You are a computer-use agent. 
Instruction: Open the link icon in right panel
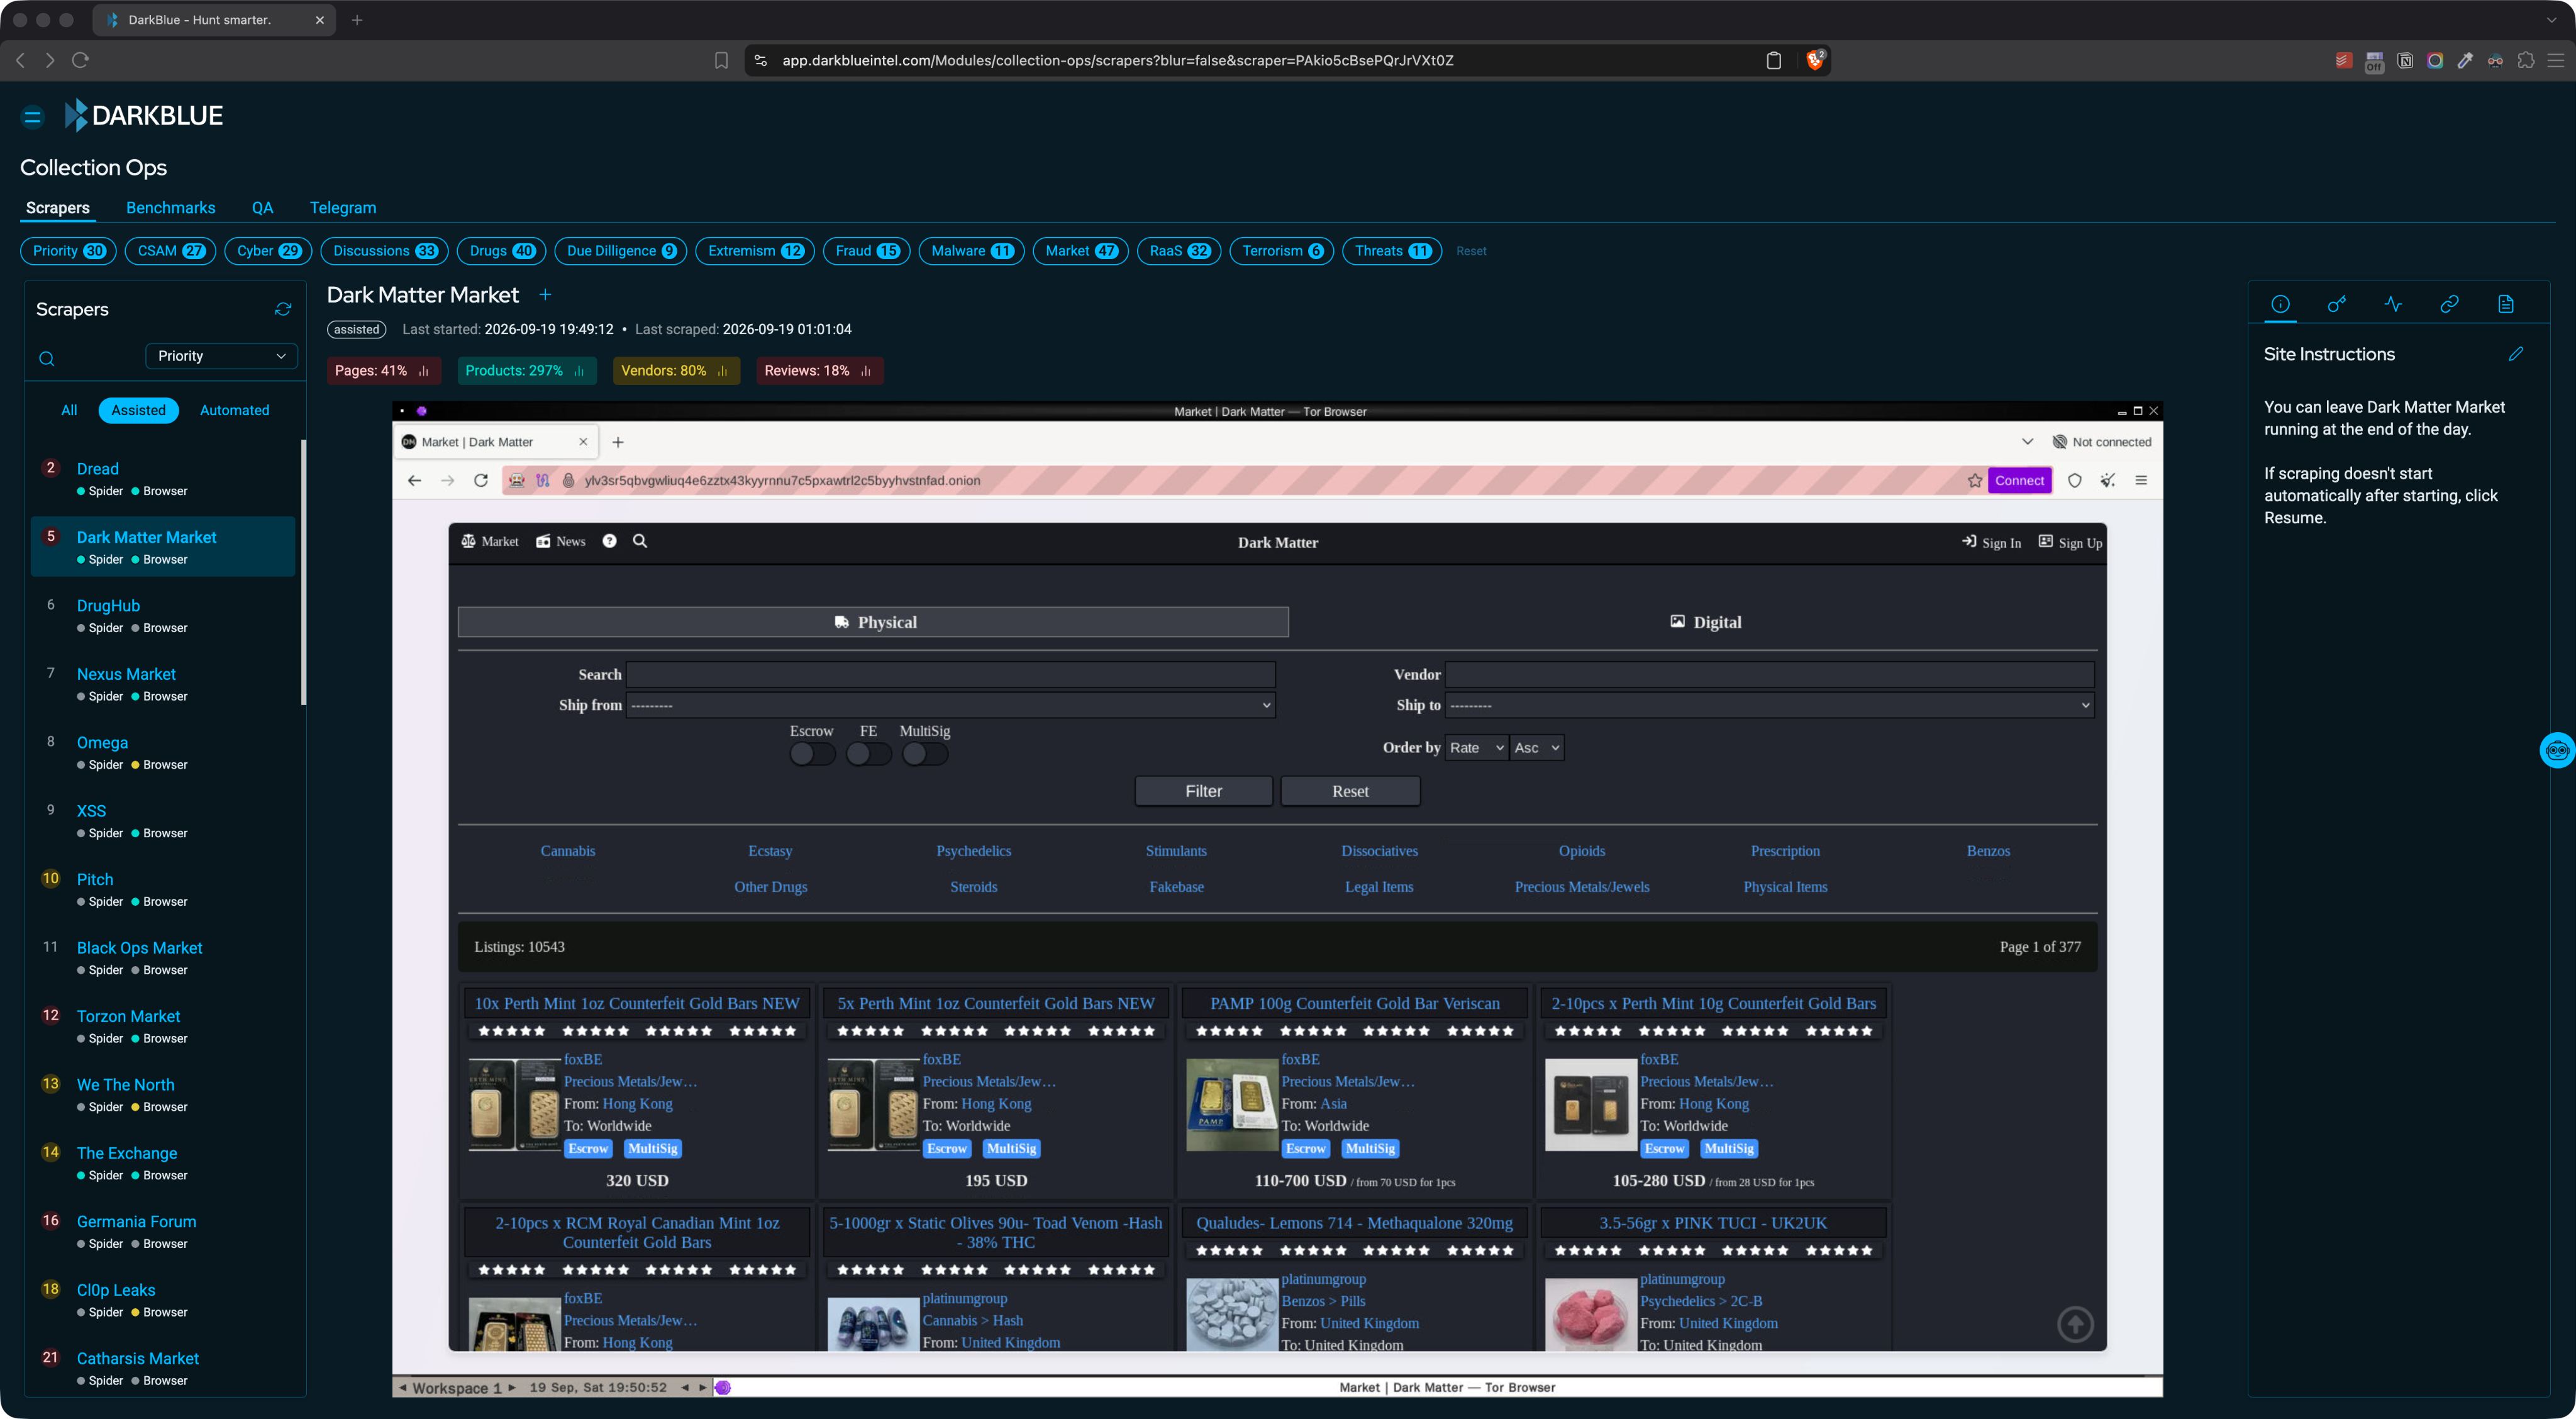click(x=2449, y=304)
